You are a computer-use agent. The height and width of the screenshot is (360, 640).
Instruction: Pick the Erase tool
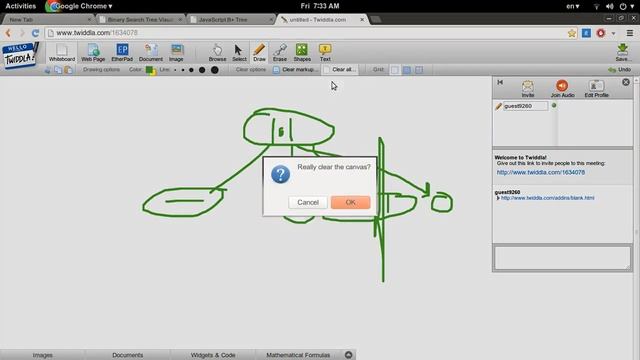[x=280, y=53]
